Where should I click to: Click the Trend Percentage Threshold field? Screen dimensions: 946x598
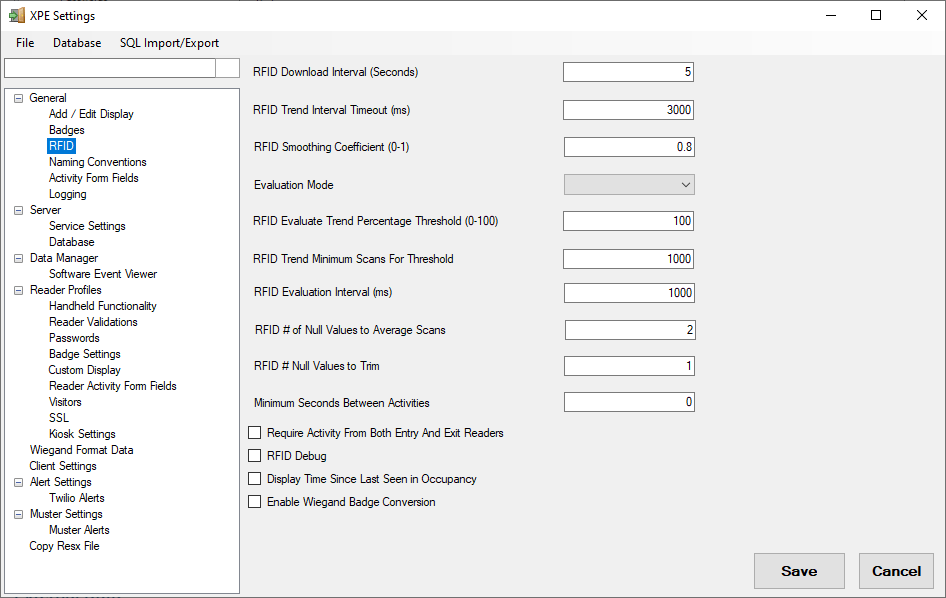click(628, 221)
